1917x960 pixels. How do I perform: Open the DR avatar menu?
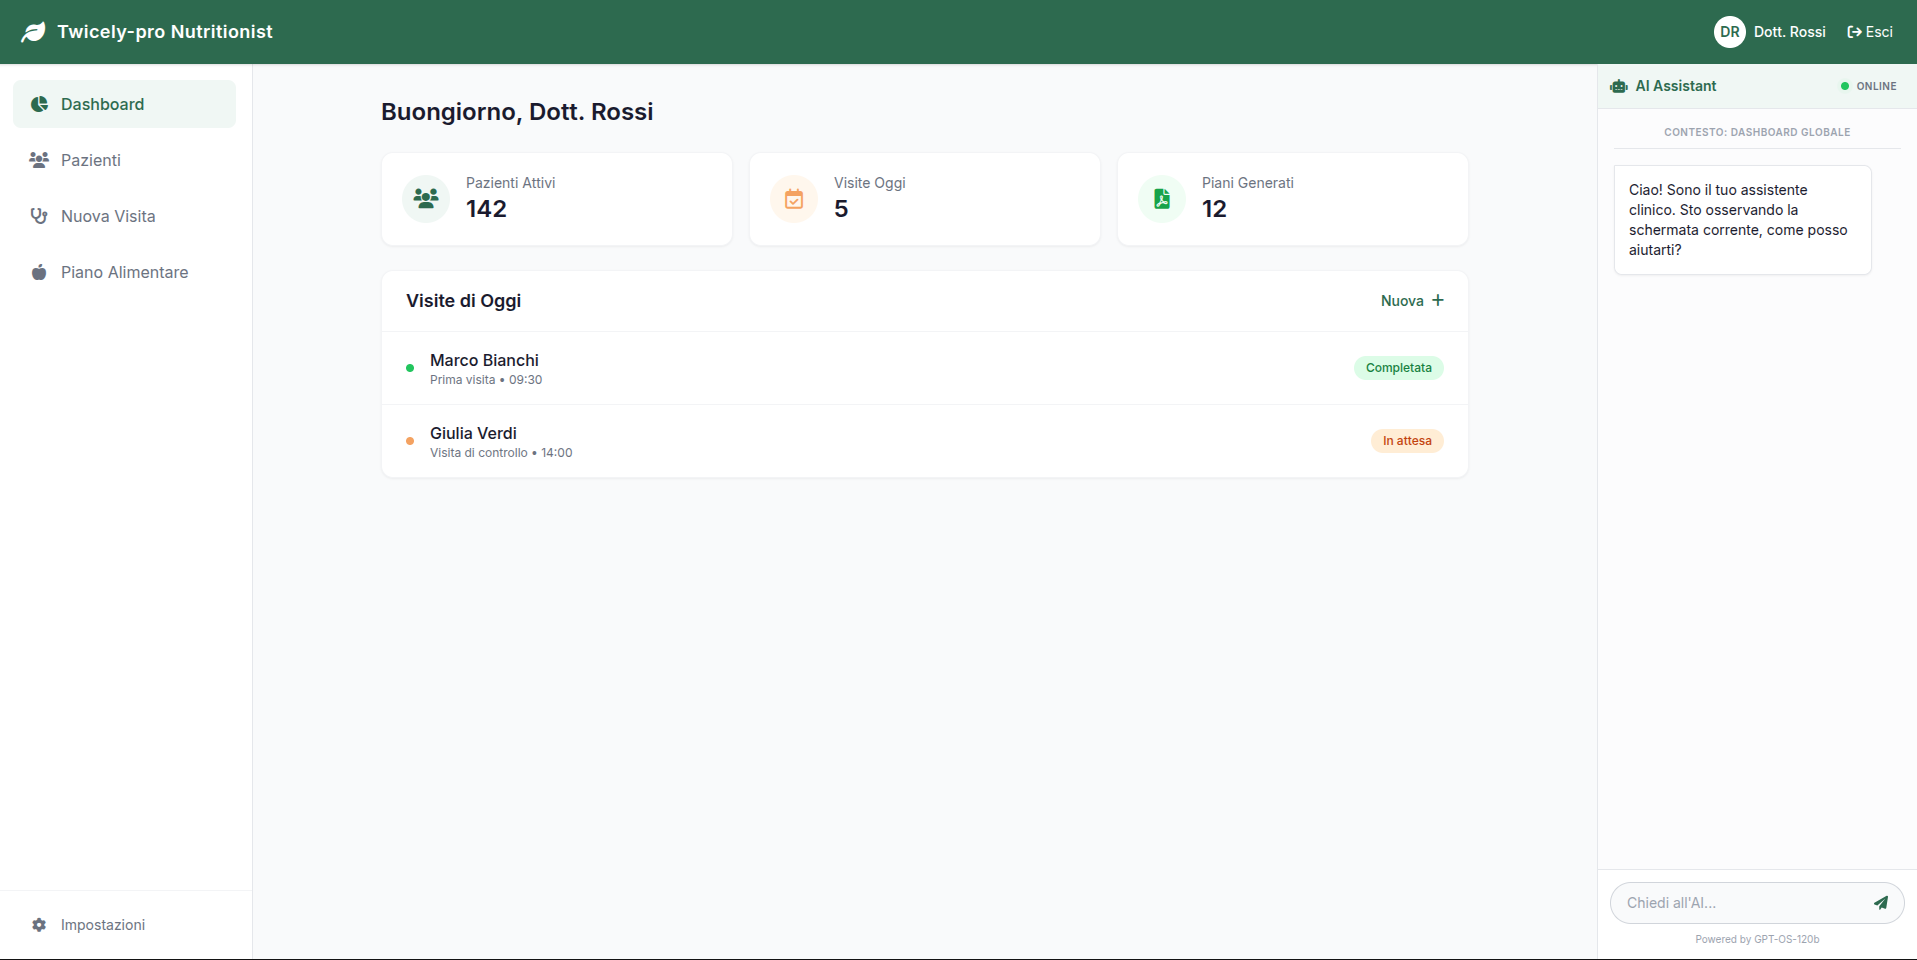[x=1729, y=31]
